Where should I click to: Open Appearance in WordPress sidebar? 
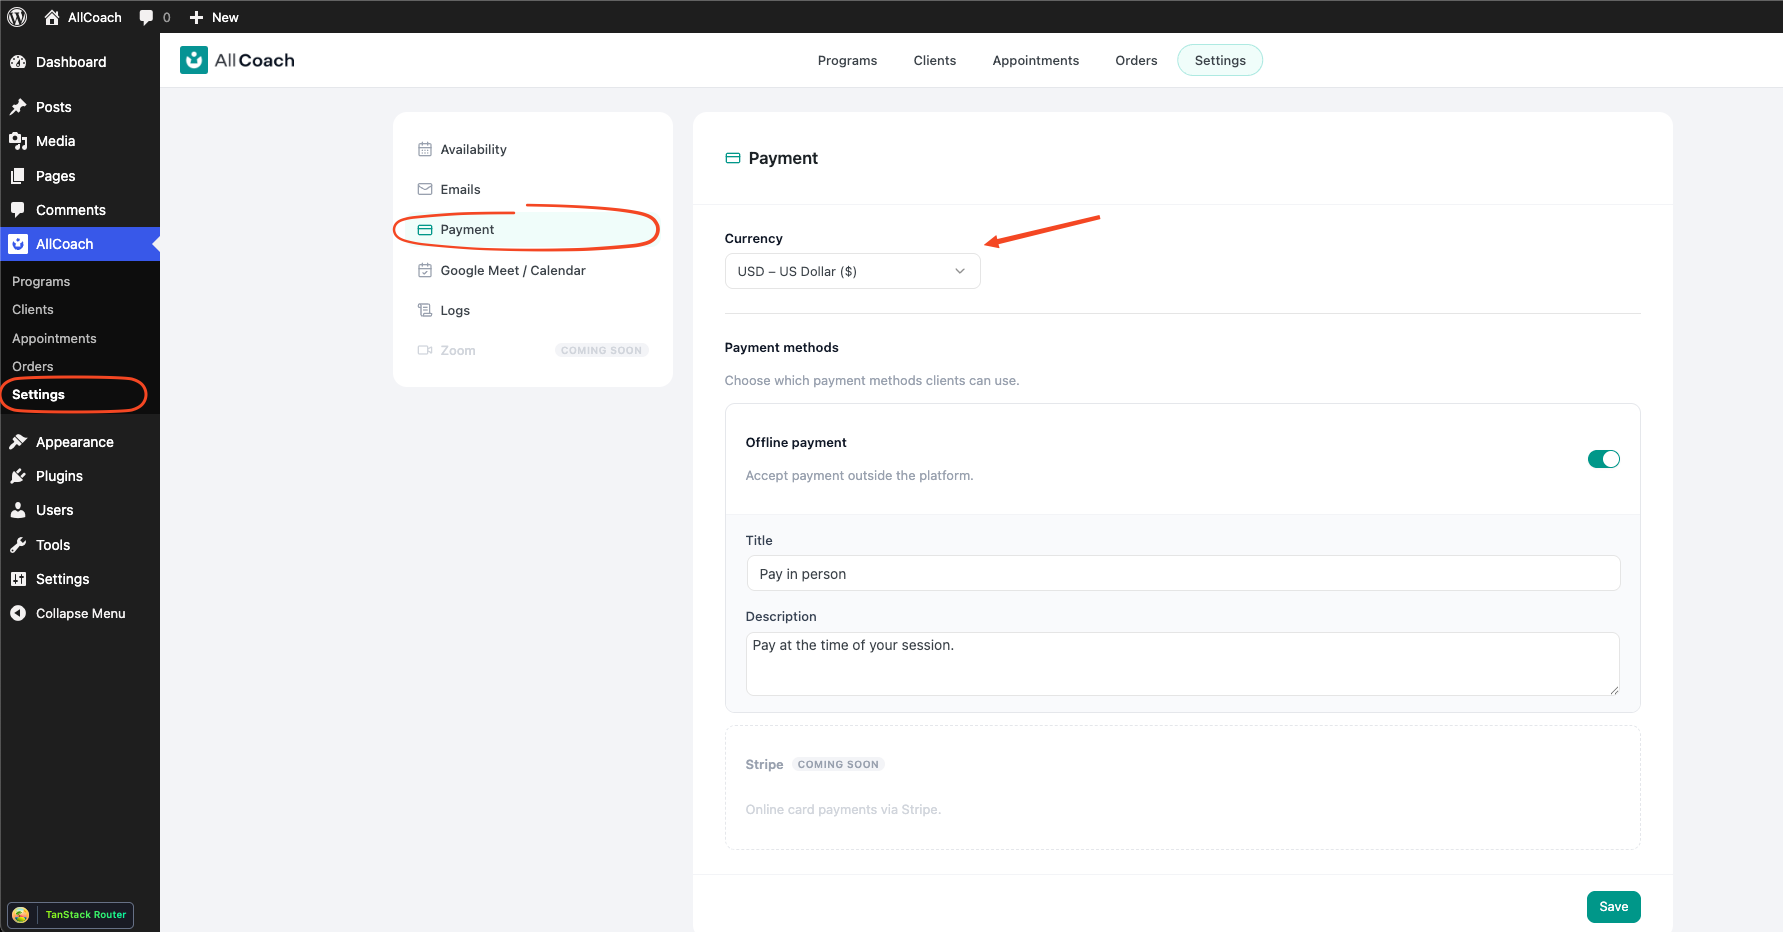[x=80, y=442]
